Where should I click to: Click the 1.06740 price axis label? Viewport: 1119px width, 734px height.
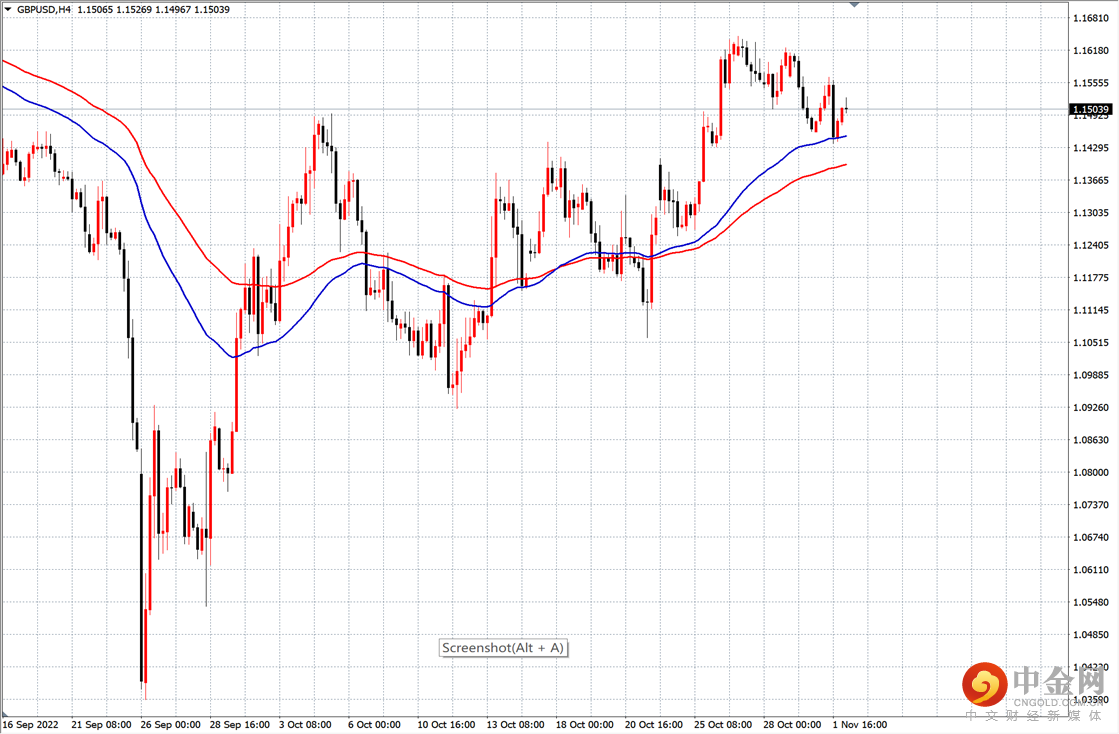(1090, 537)
